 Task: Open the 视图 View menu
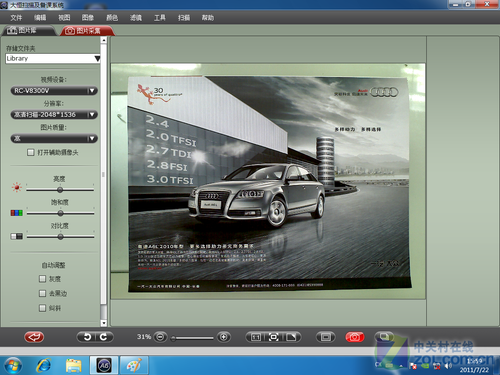64,18
